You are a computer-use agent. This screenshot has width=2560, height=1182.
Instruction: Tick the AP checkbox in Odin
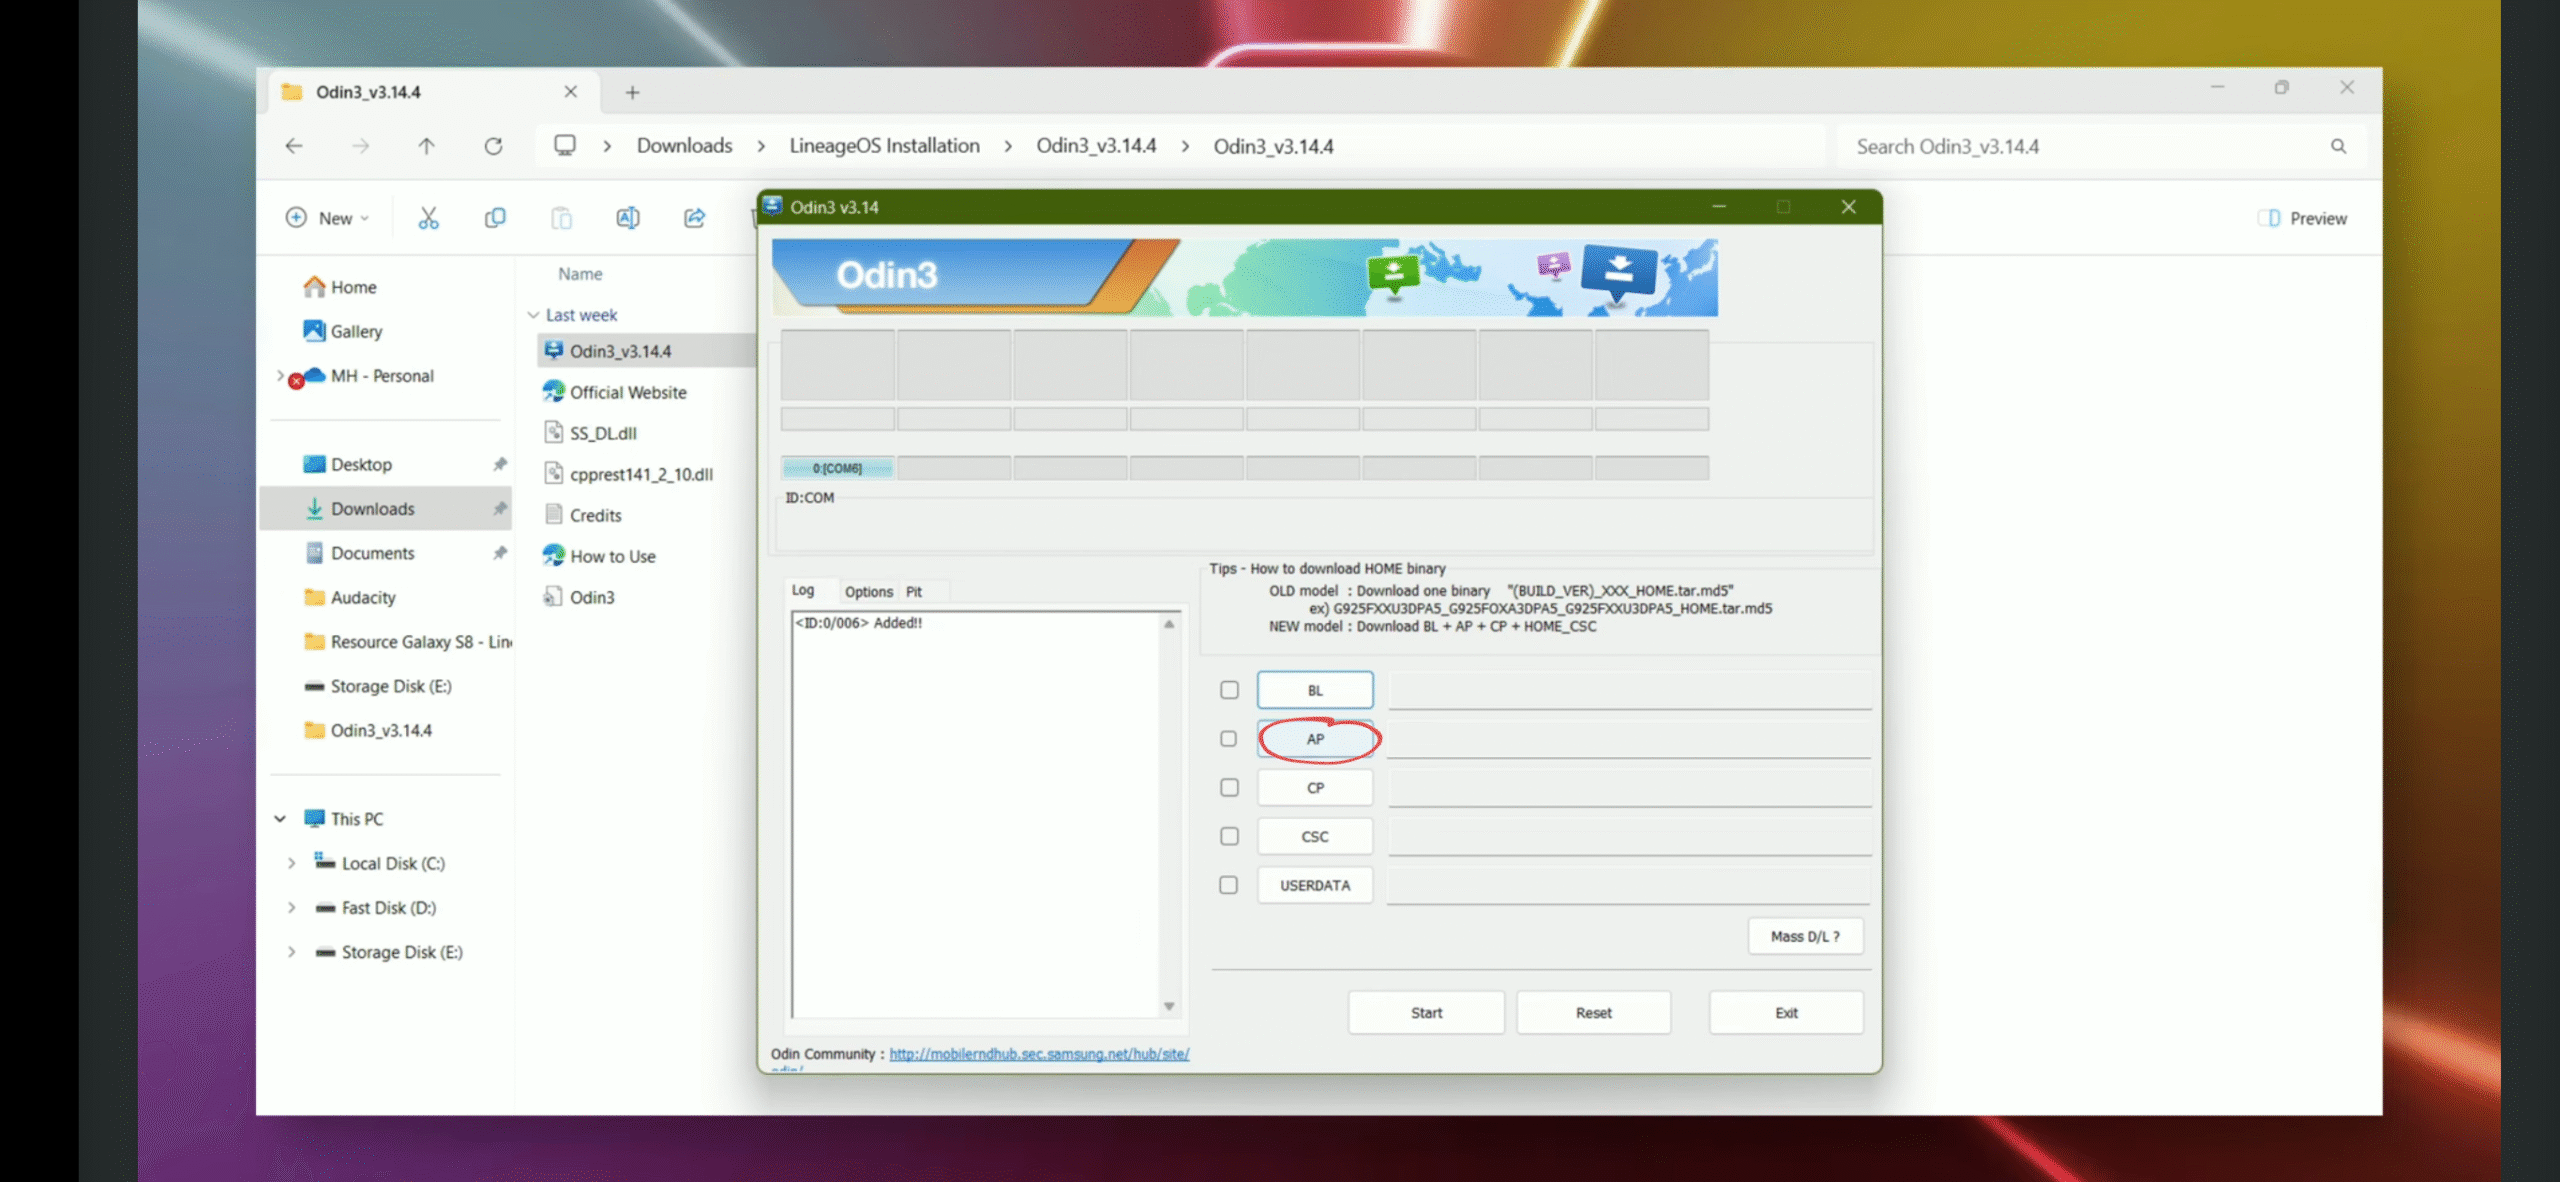1229,739
